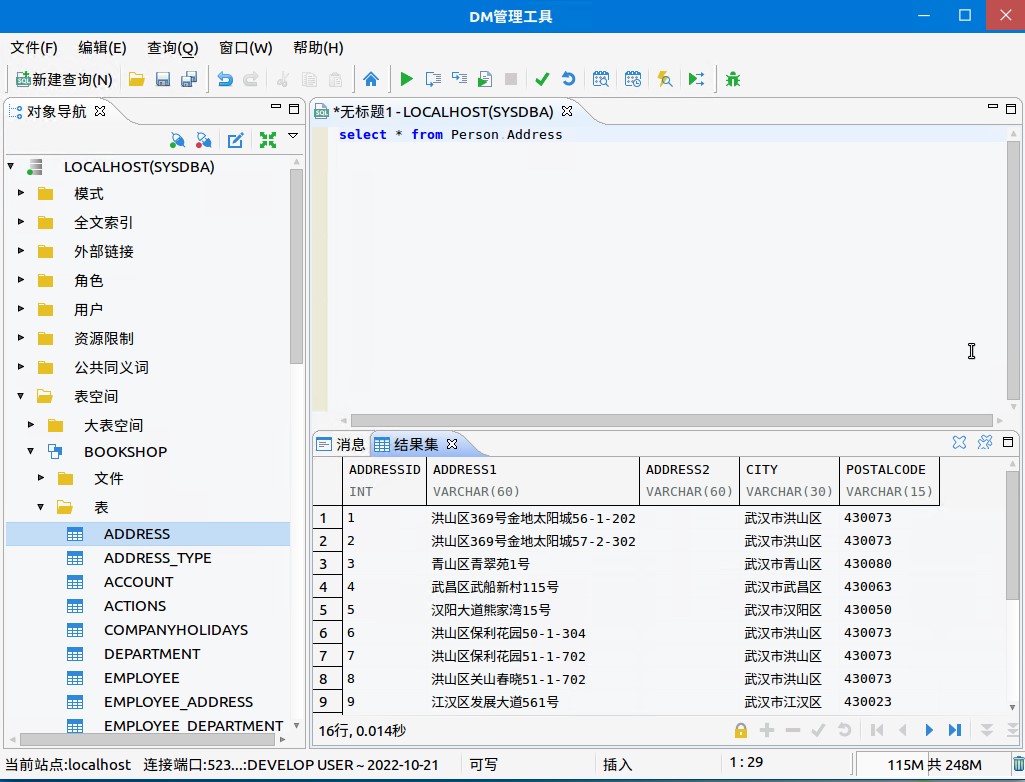Maximize the result panel square icon
Viewport: 1025px width, 782px height.
tap(1008, 443)
